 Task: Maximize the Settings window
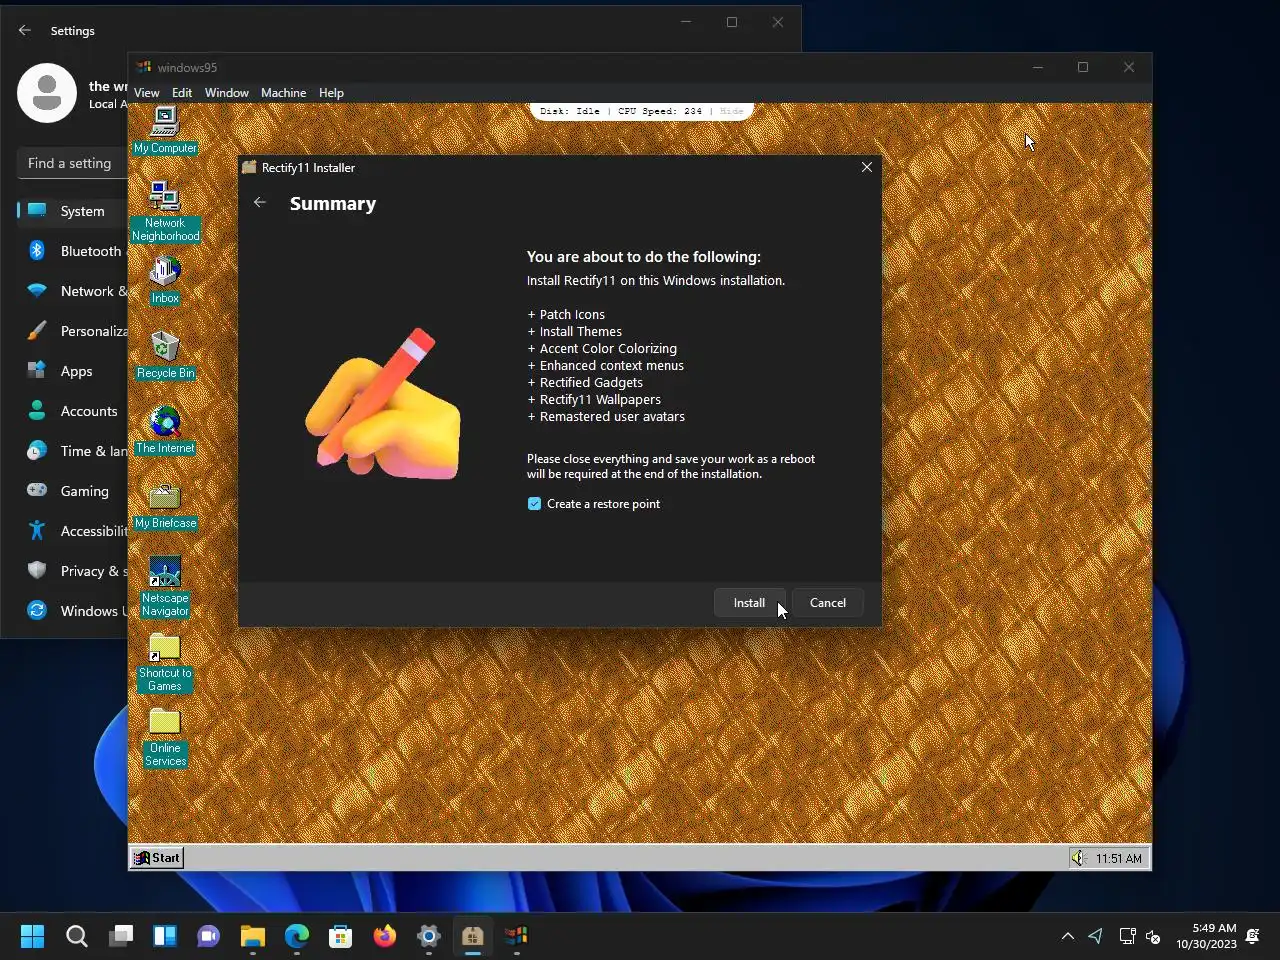pos(732,22)
